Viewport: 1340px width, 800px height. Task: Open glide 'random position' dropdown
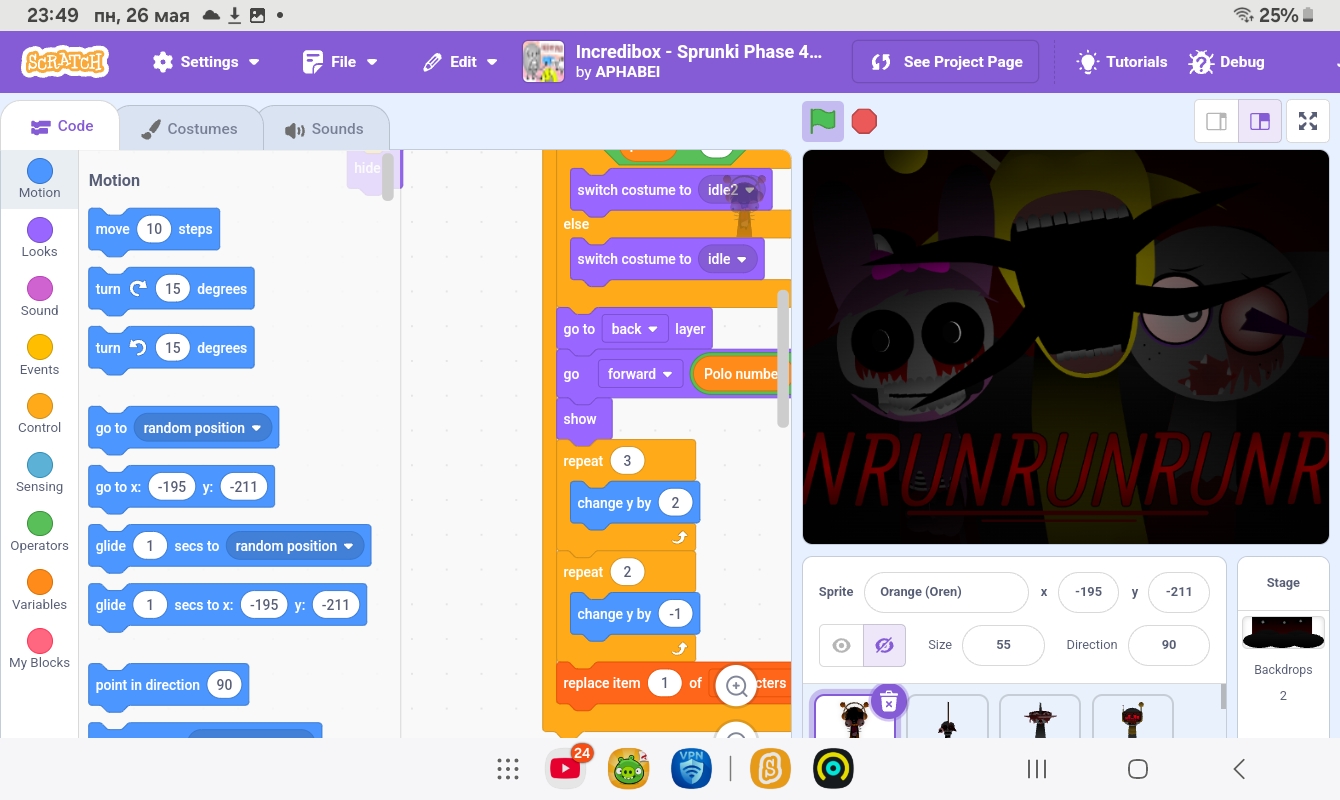(x=295, y=546)
